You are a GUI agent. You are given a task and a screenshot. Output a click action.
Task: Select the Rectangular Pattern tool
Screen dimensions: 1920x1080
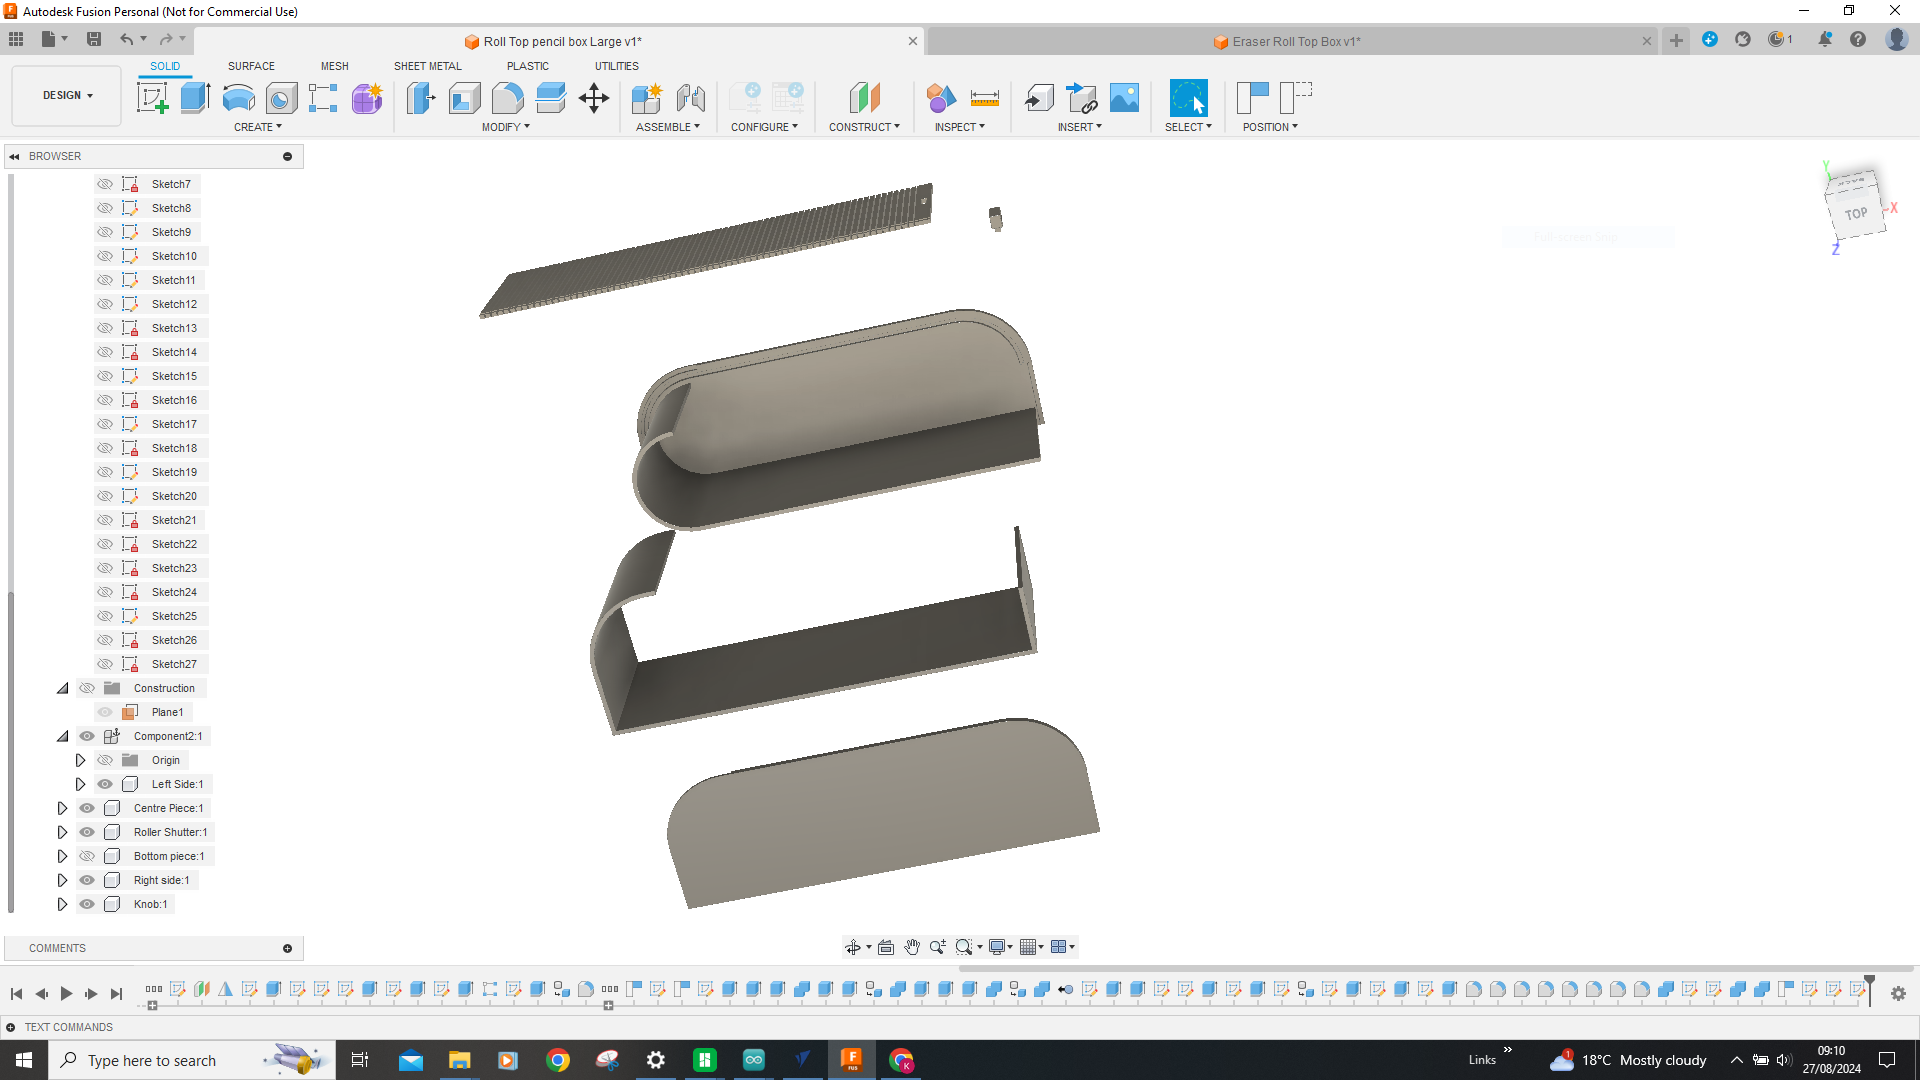(323, 98)
